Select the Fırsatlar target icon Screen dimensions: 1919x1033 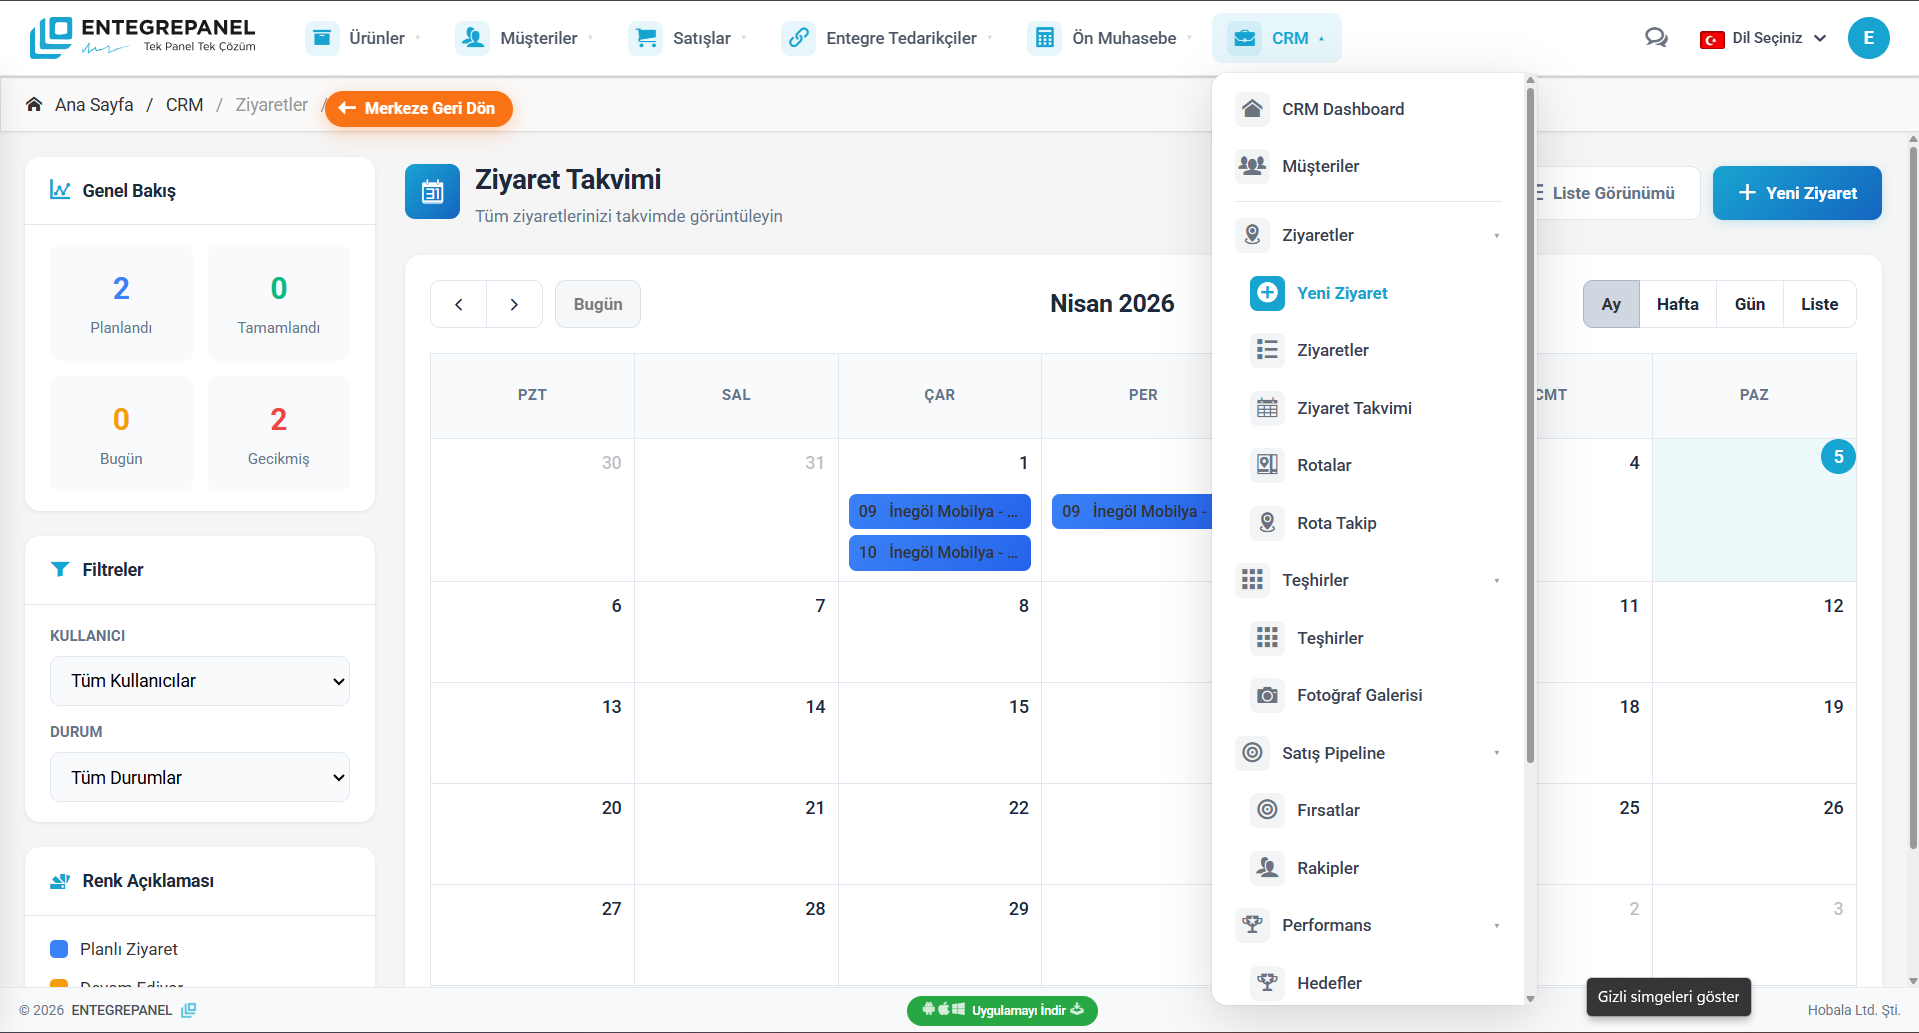pyautogui.click(x=1266, y=810)
